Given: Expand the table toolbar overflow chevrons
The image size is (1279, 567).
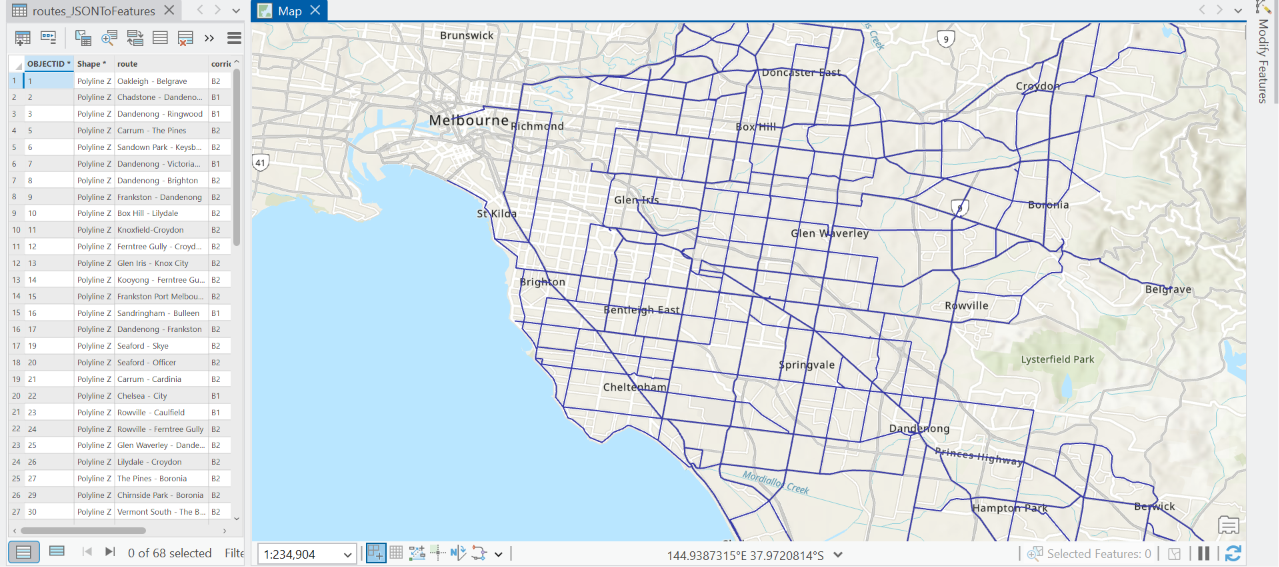Looking at the screenshot, I should (x=209, y=38).
